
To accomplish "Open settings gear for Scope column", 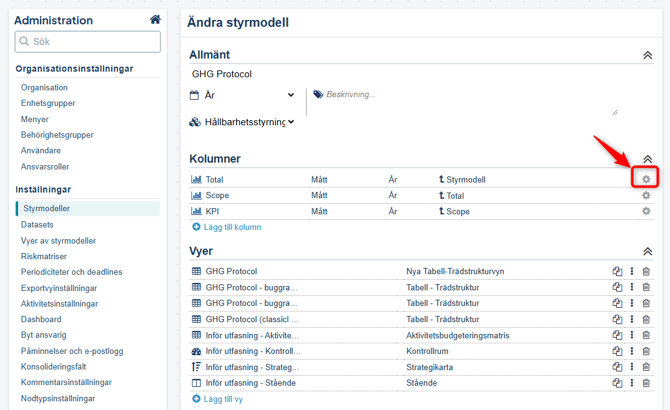I will (646, 195).
